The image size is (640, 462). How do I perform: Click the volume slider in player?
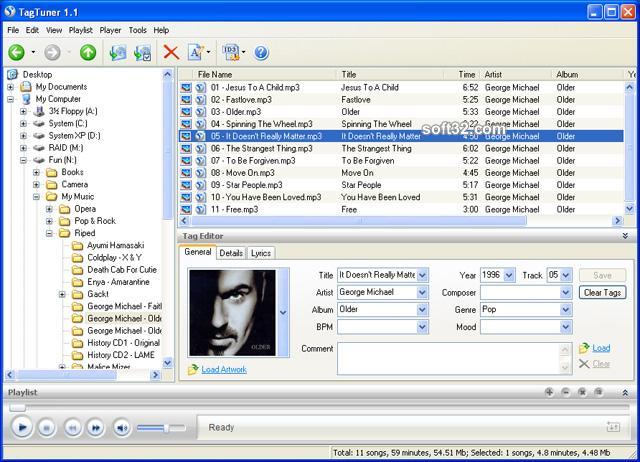pyautogui.click(x=161, y=428)
